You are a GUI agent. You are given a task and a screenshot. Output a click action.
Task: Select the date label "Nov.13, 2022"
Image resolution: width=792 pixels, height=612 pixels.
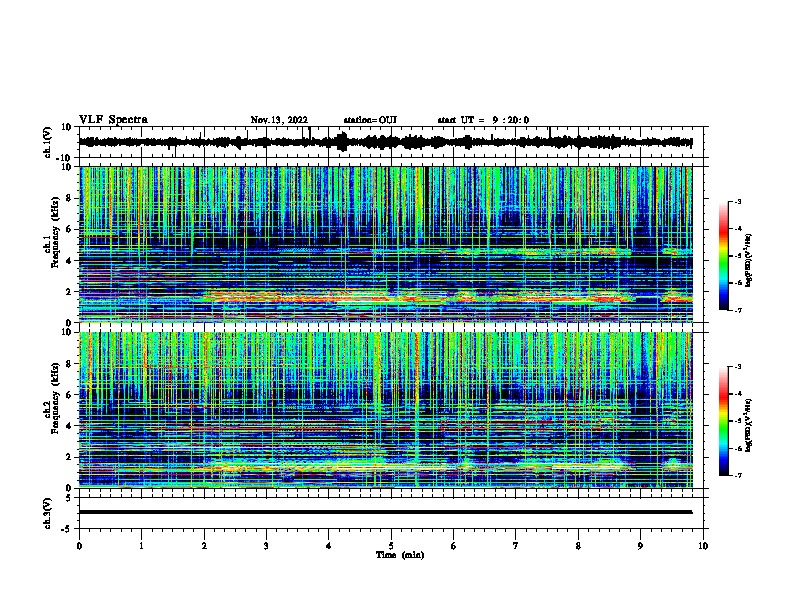coord(279,120)
